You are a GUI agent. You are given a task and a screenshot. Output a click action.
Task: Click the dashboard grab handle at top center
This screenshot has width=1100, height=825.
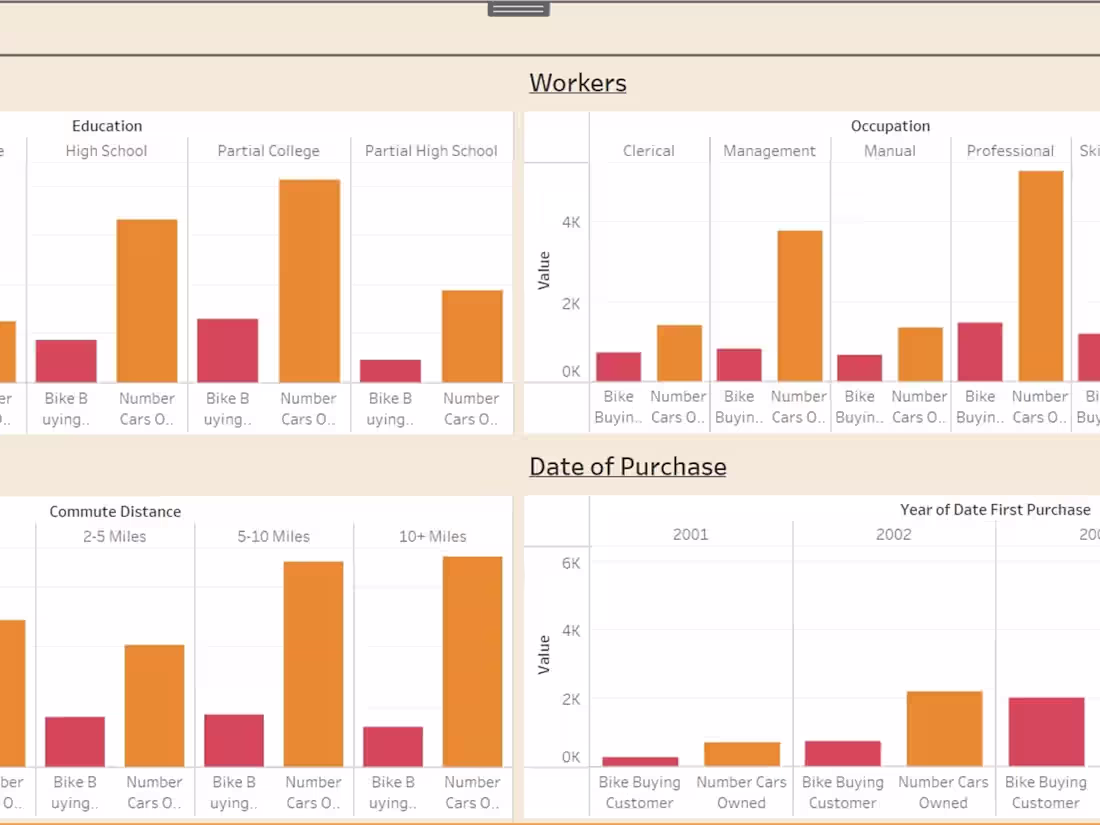coord(518,8)
